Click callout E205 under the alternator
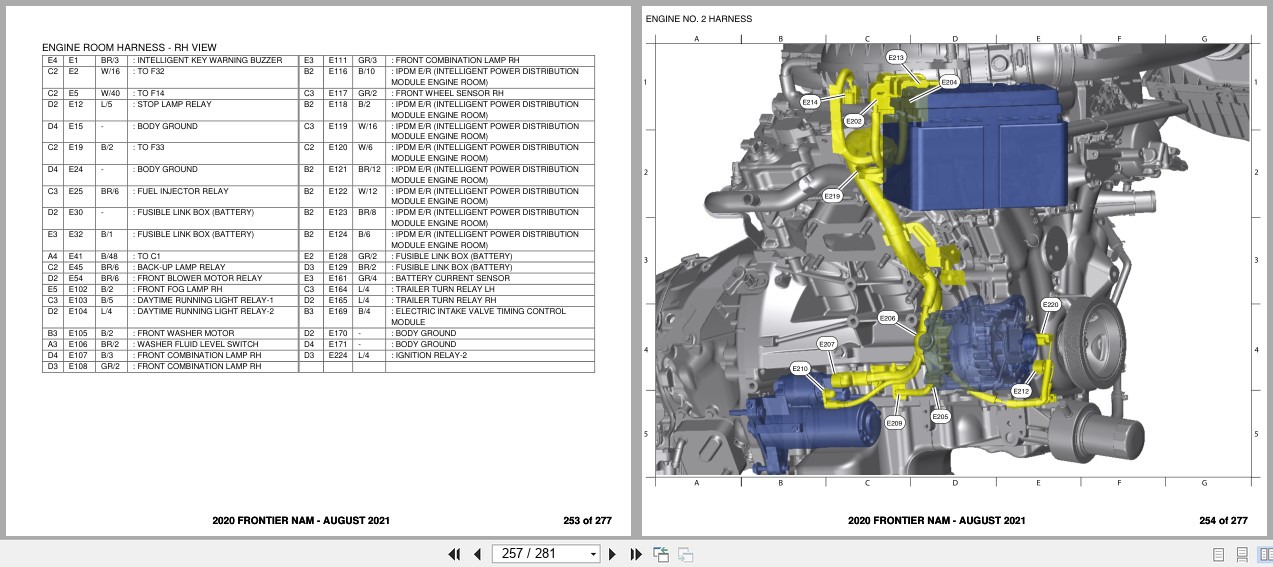1273x567 pixels. pyautogui.click(x=940, y=416)
